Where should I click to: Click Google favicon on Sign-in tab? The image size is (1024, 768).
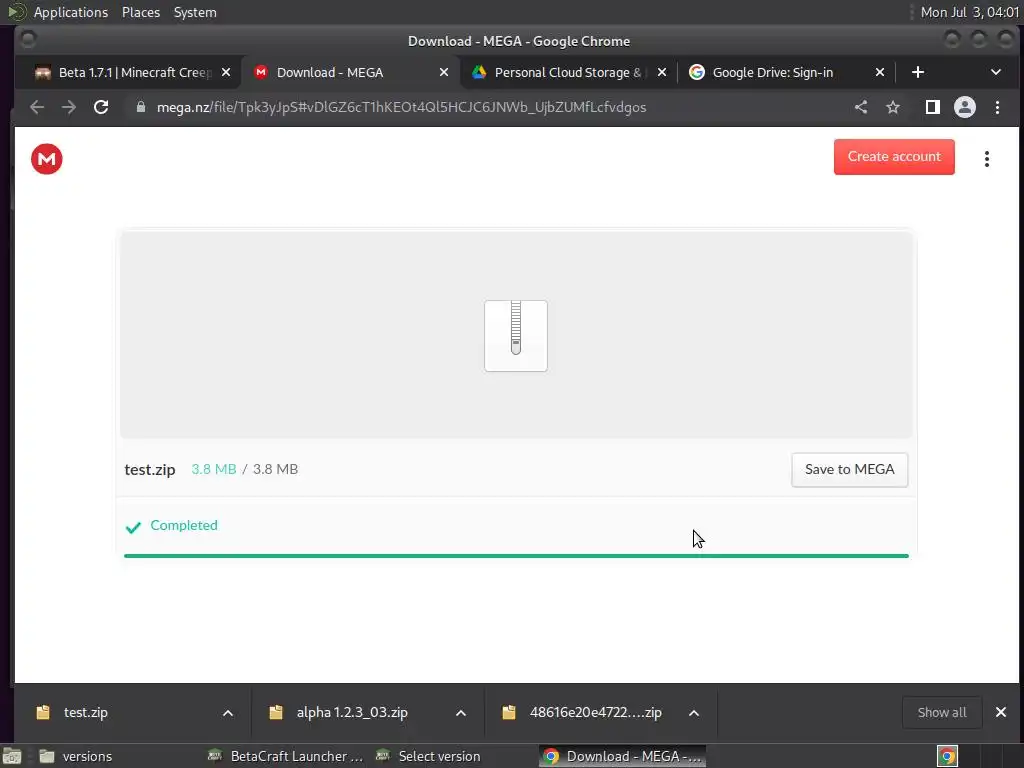pos(697,72)
